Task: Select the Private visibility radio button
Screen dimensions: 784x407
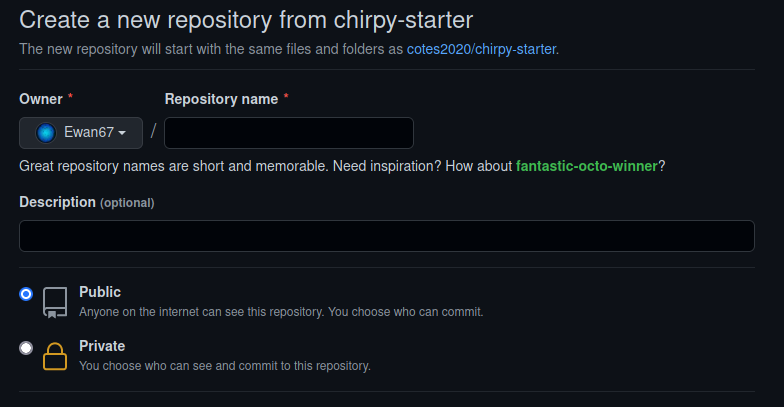Action: coord(26,348)
